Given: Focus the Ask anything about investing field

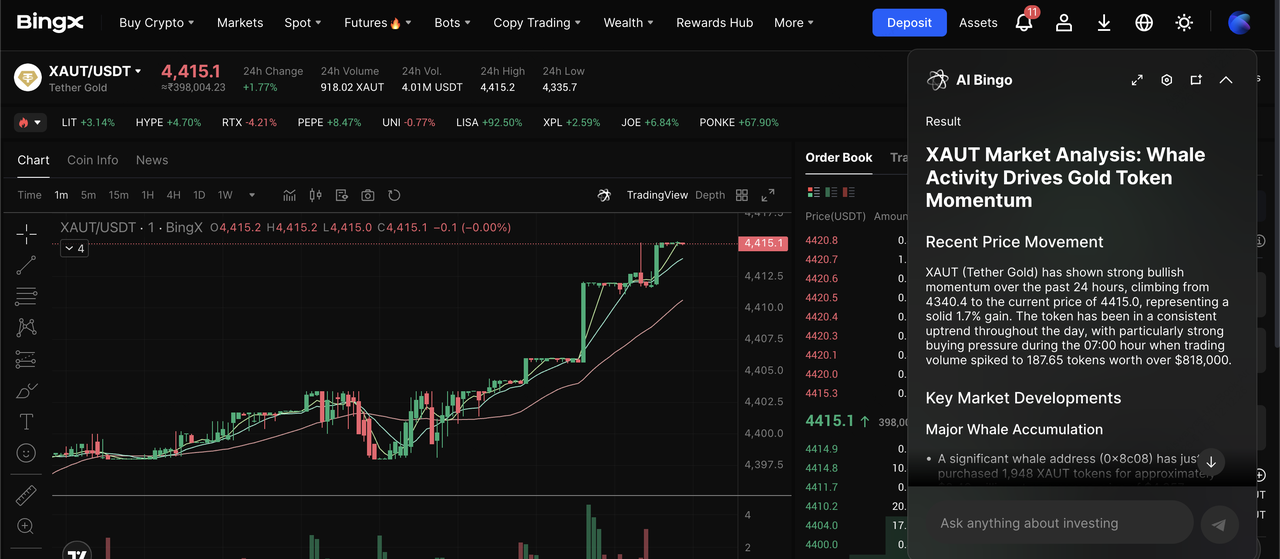Looking at the screenshot, I should (1060, 523).
